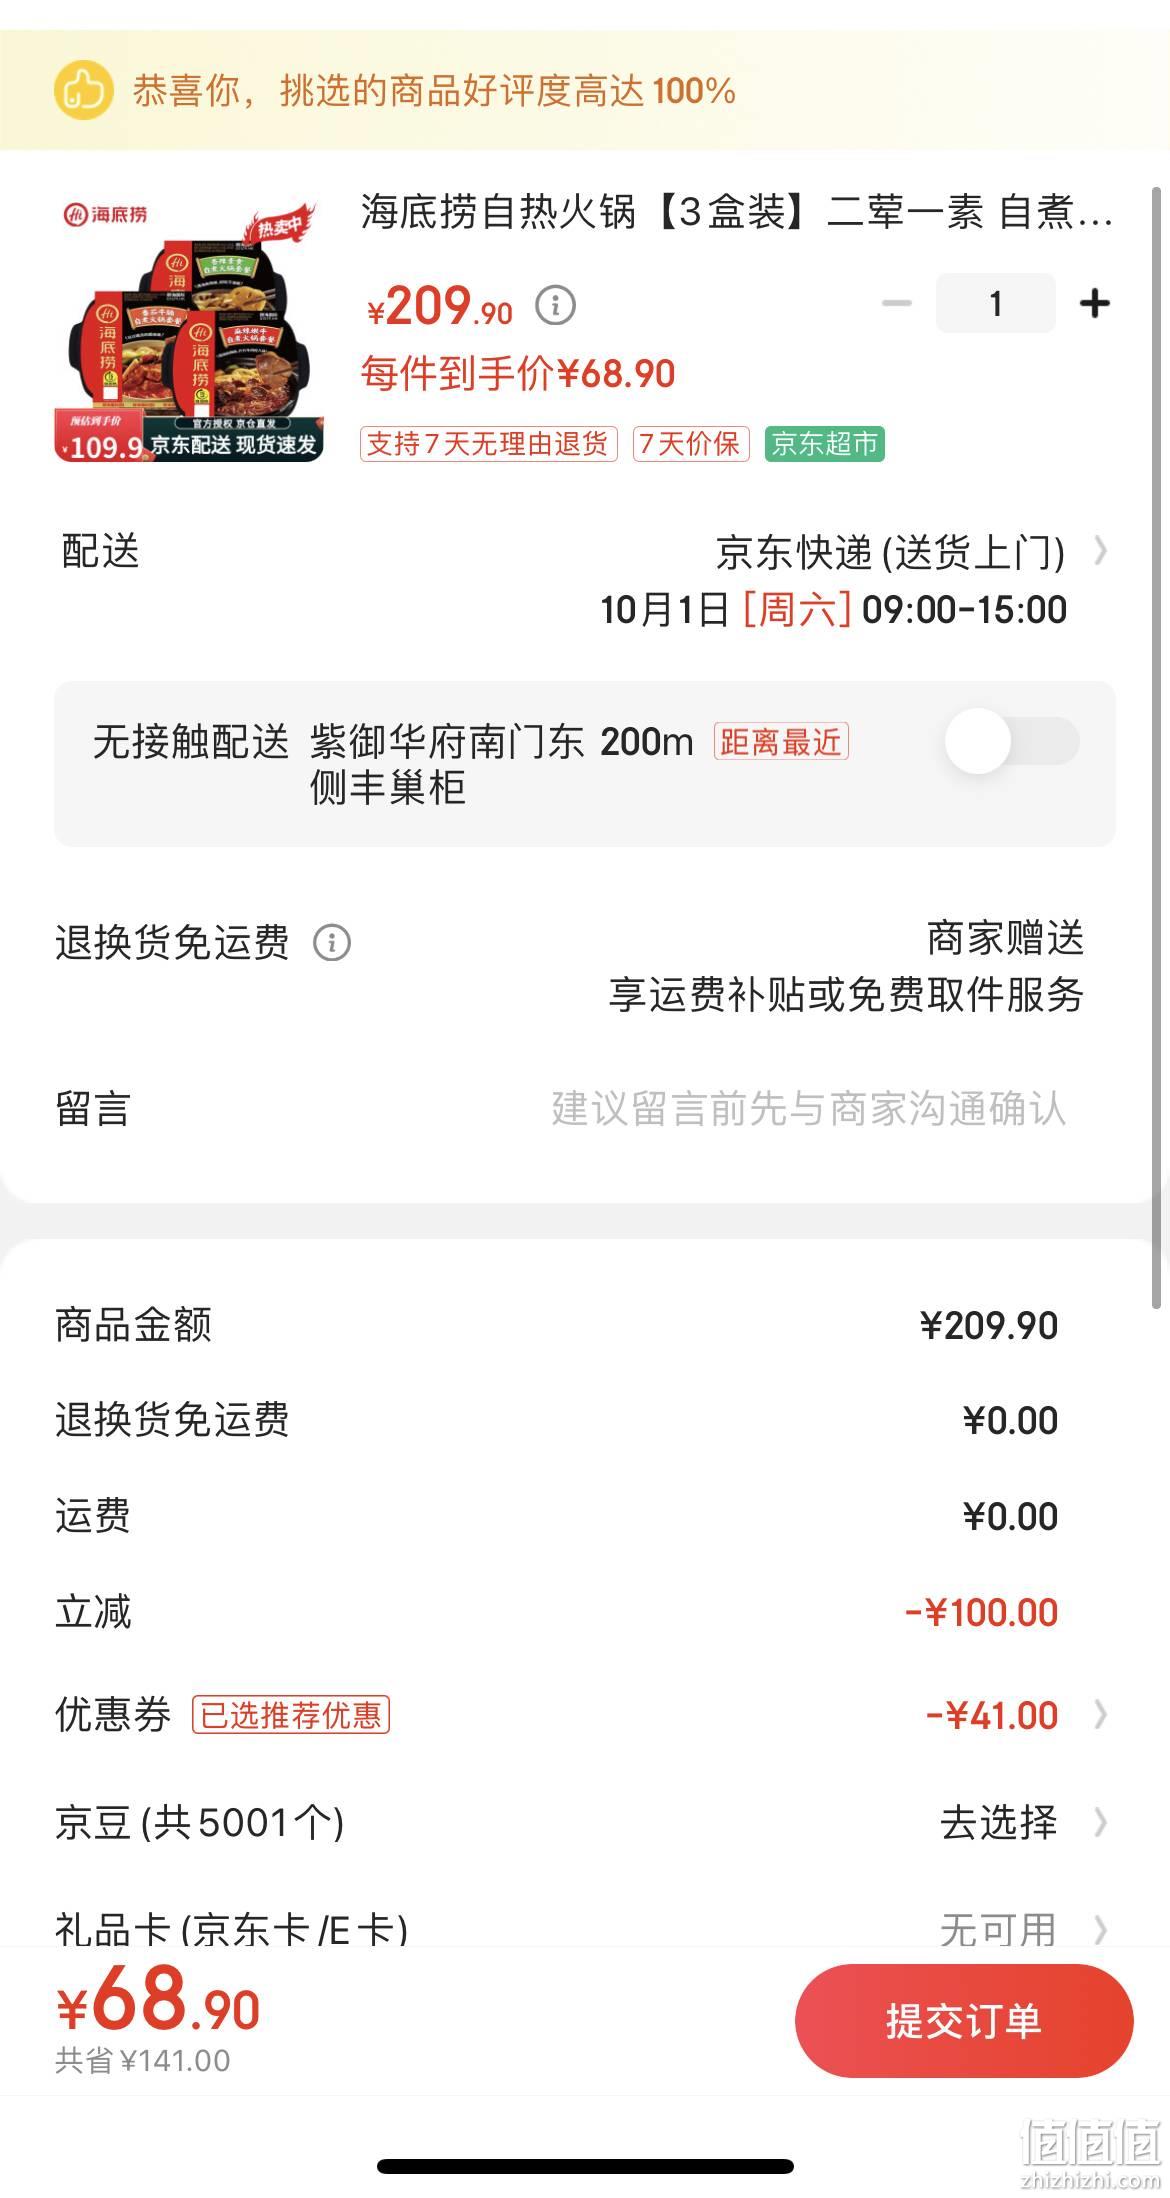The image size is (1170, 2198).
Task: Submit the order with 提交订单
Action: point(964,2020)
